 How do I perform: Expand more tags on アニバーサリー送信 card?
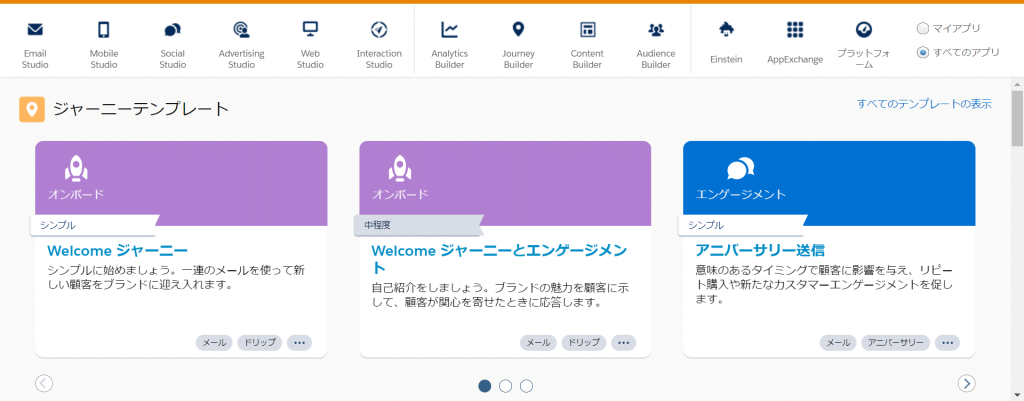click(947, 343)
